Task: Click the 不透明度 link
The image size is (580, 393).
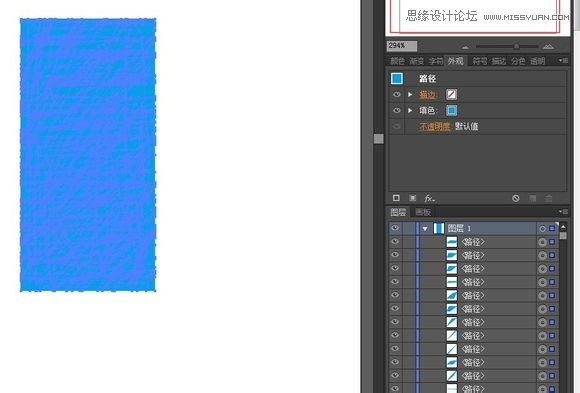Action: [435, 127]
